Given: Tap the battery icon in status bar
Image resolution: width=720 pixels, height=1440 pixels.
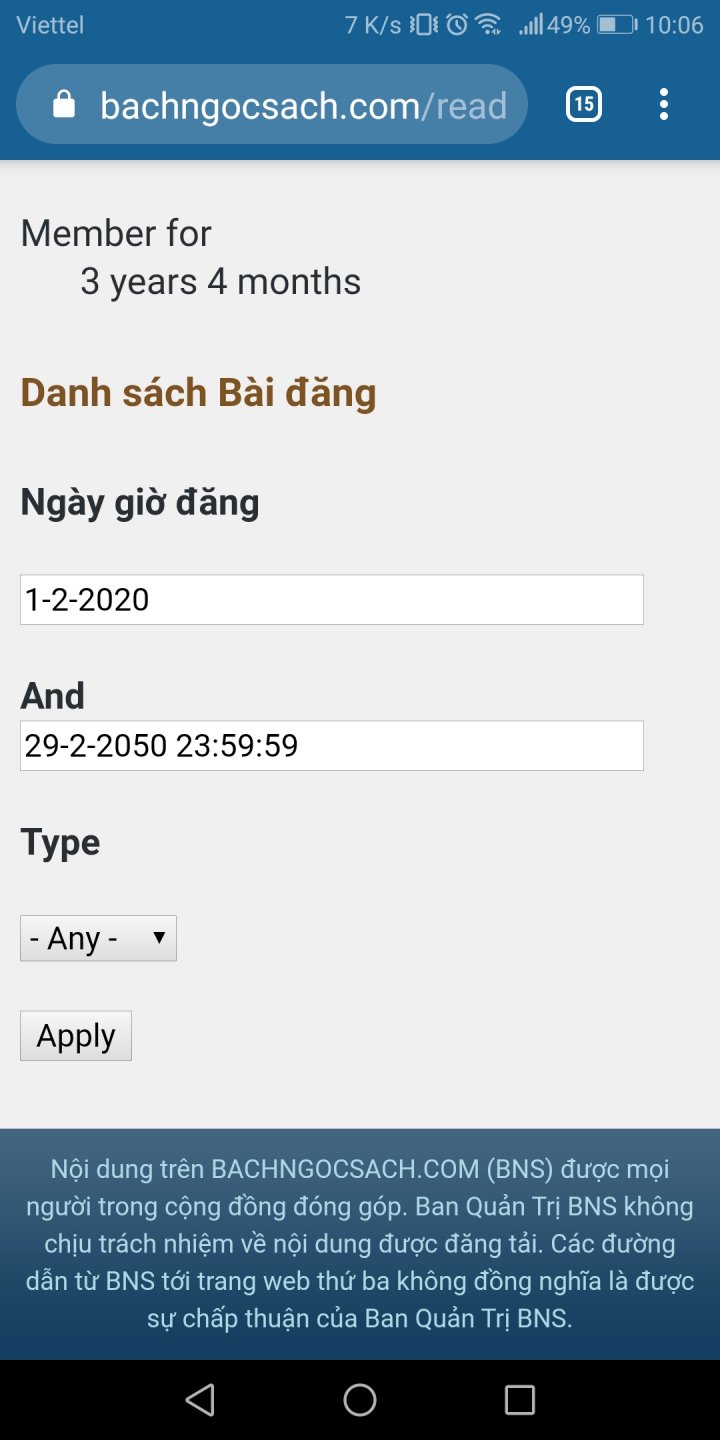Looking at the screenshot, I should pyautogui.click(x=617, y=25).
